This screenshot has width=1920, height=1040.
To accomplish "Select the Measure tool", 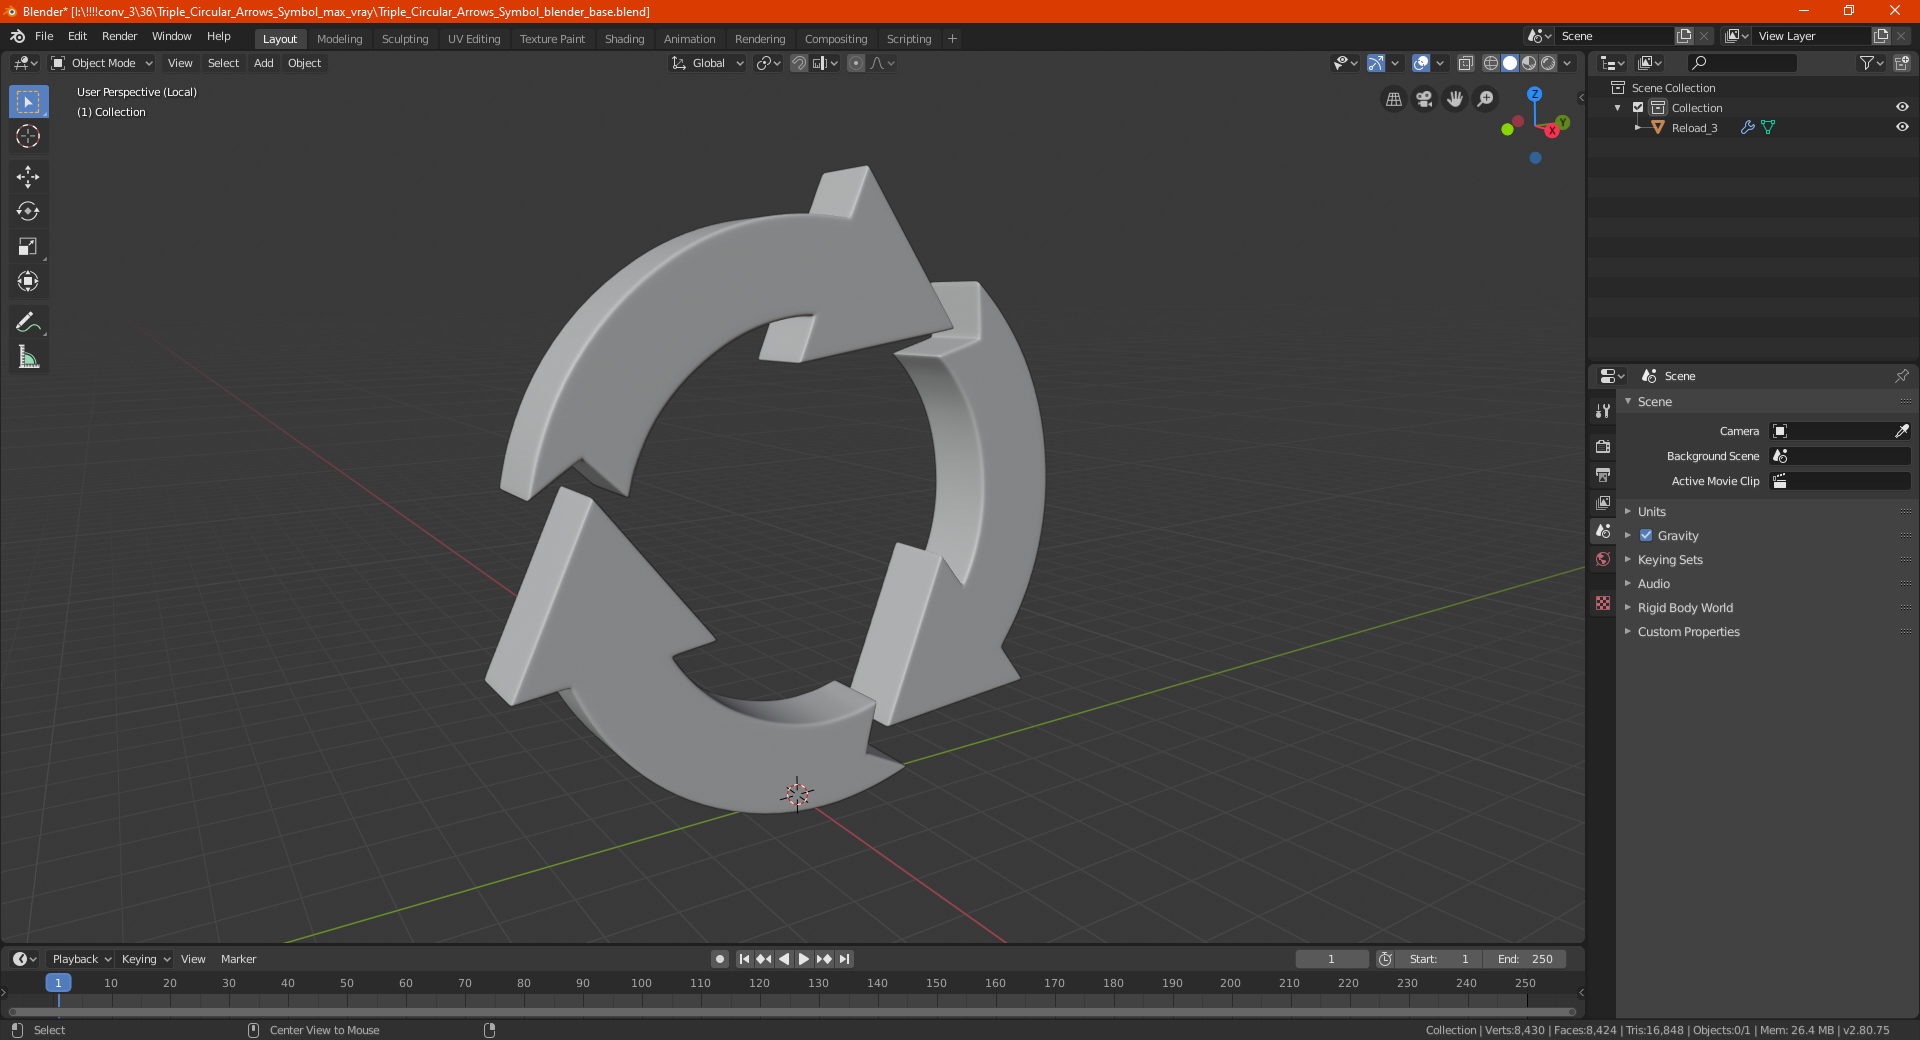I will 28,357.
